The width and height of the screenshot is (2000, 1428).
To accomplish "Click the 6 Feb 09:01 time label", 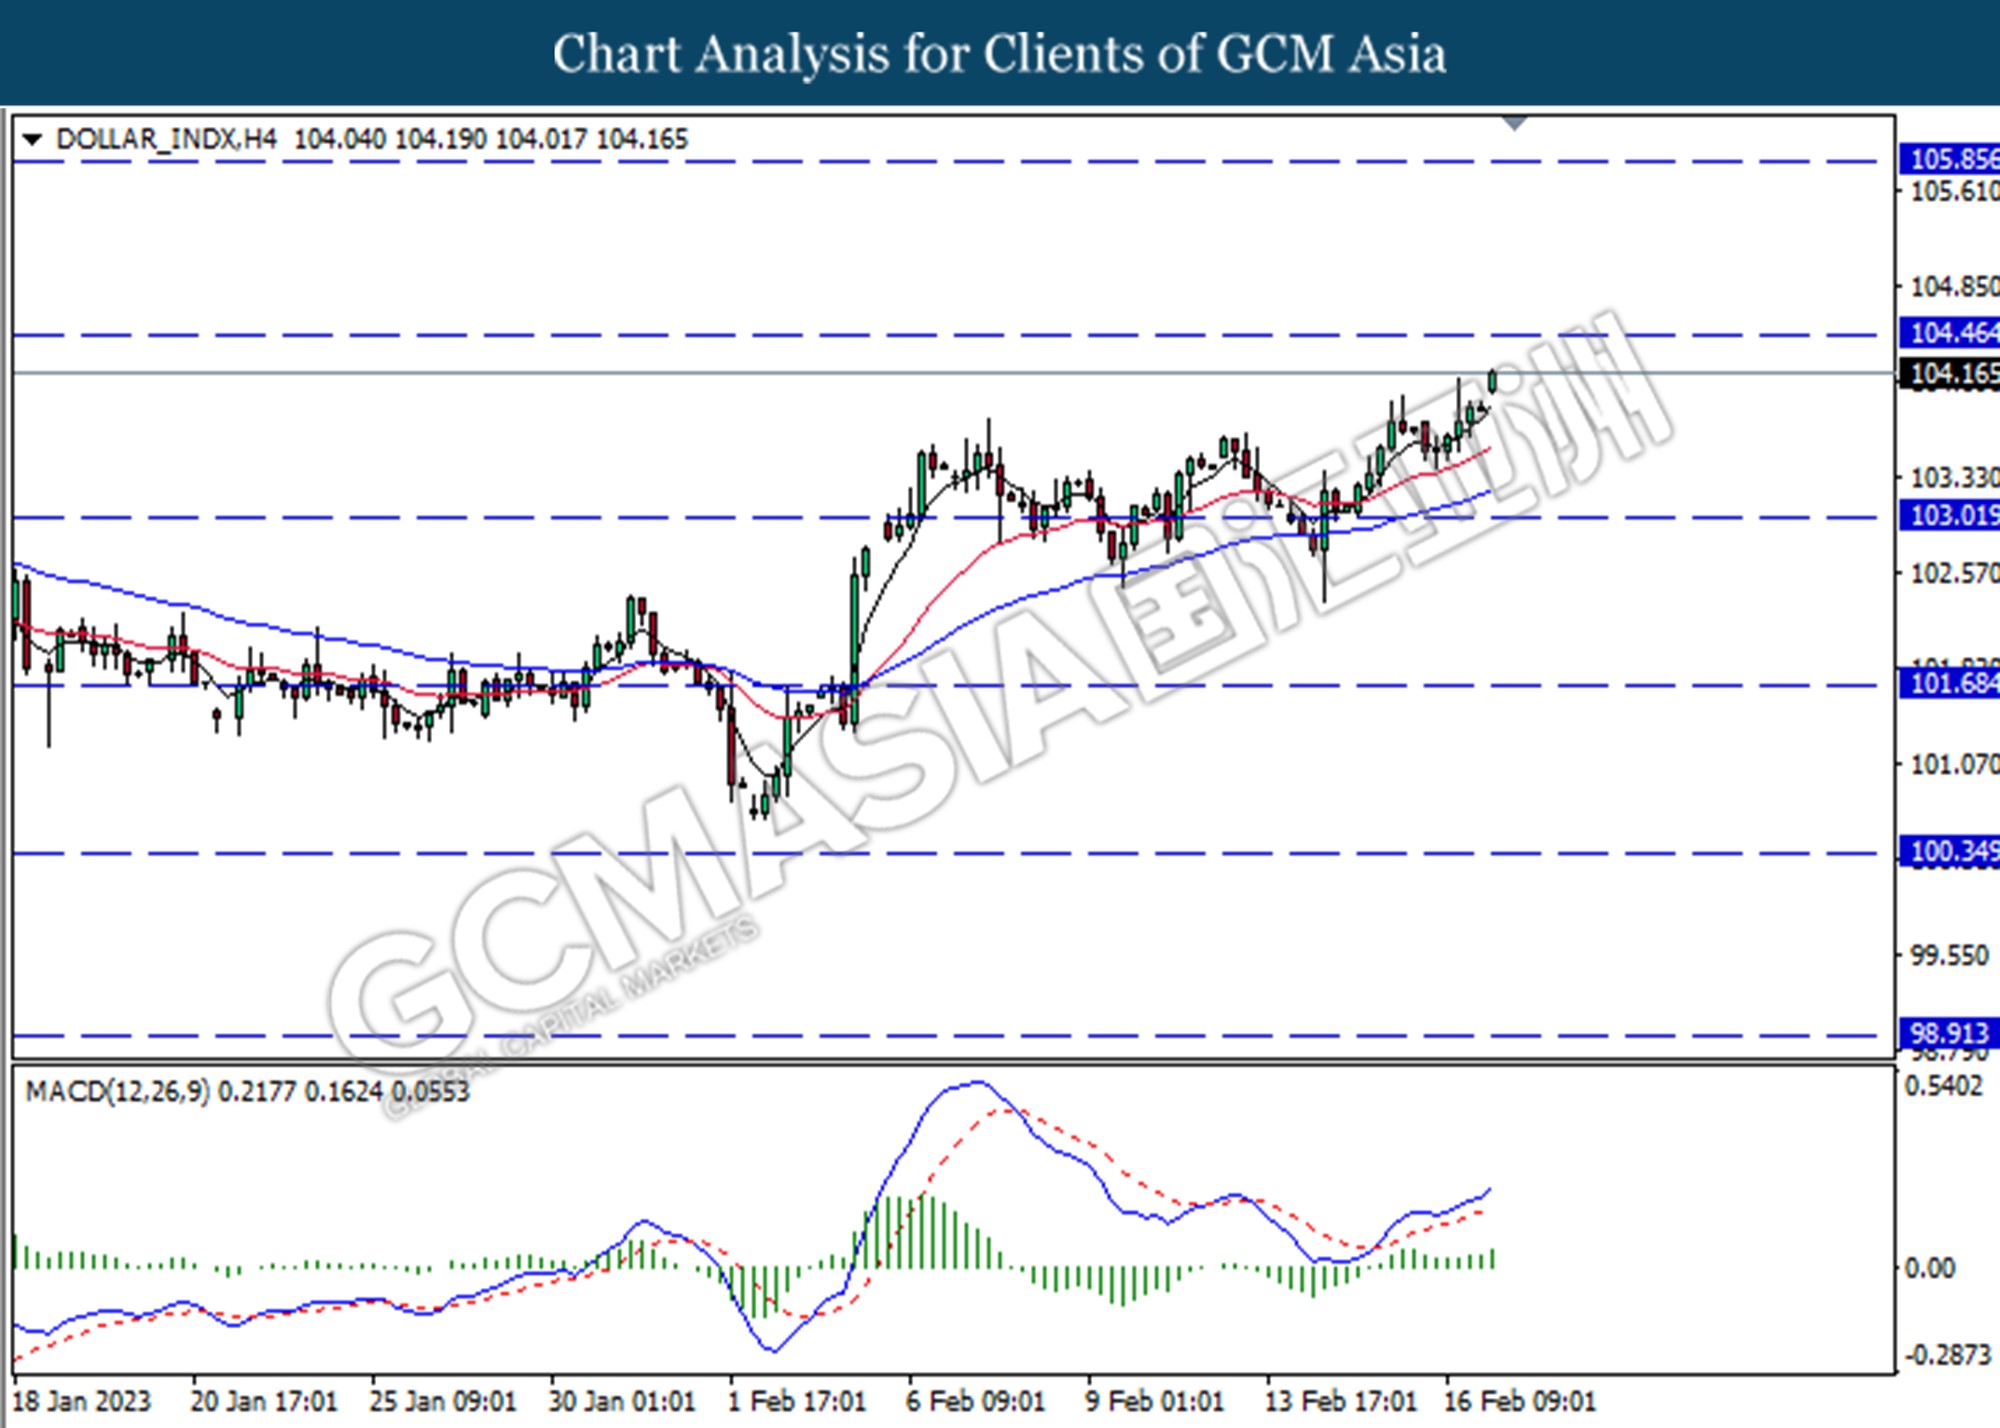I will [975, 1401].
